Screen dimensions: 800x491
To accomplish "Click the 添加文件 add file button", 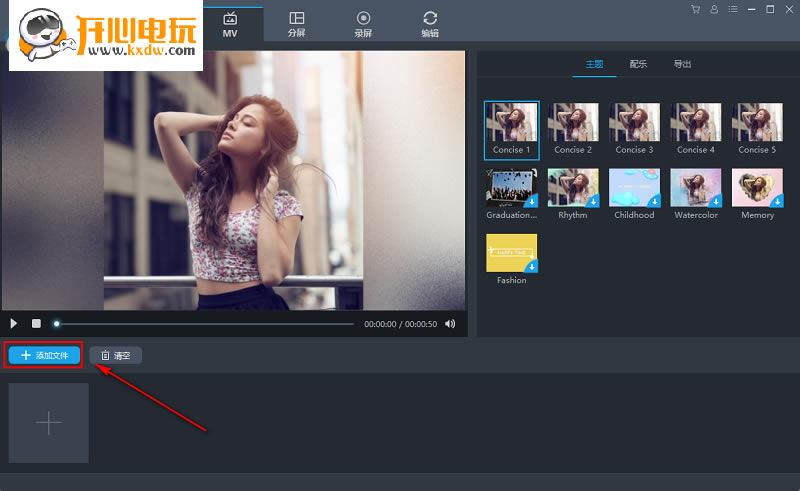I will pos(44,355).
